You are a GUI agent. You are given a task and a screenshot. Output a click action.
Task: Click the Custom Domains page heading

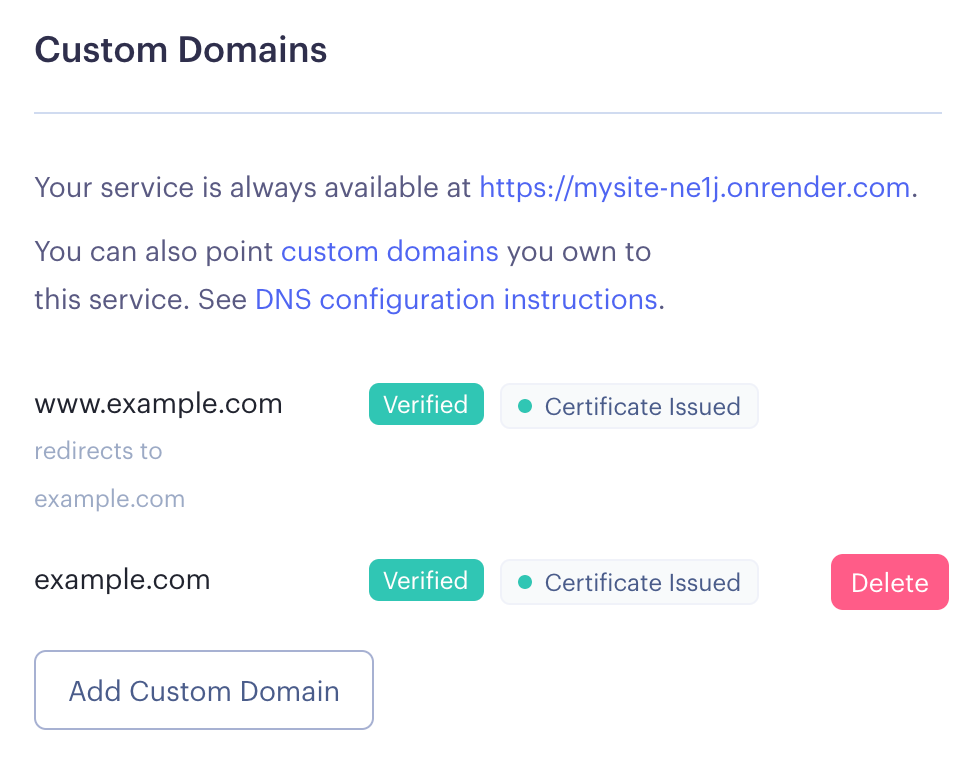[180, 49]
